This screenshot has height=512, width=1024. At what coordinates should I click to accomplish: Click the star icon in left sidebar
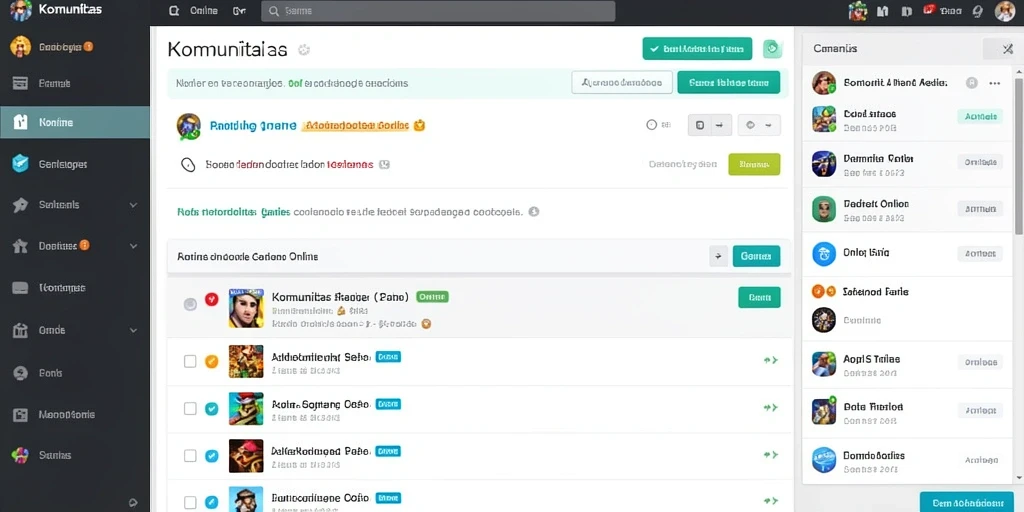(20, 205)
